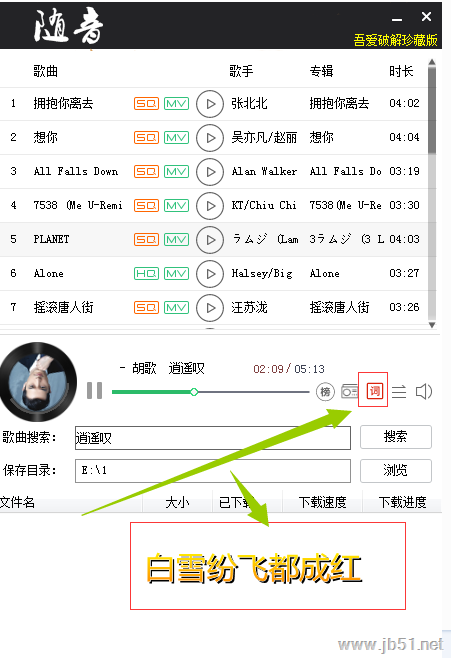This screenshot has width=451, height=658.
Task: Click the 浏览 browse button
Action: [x=396, y=470]
